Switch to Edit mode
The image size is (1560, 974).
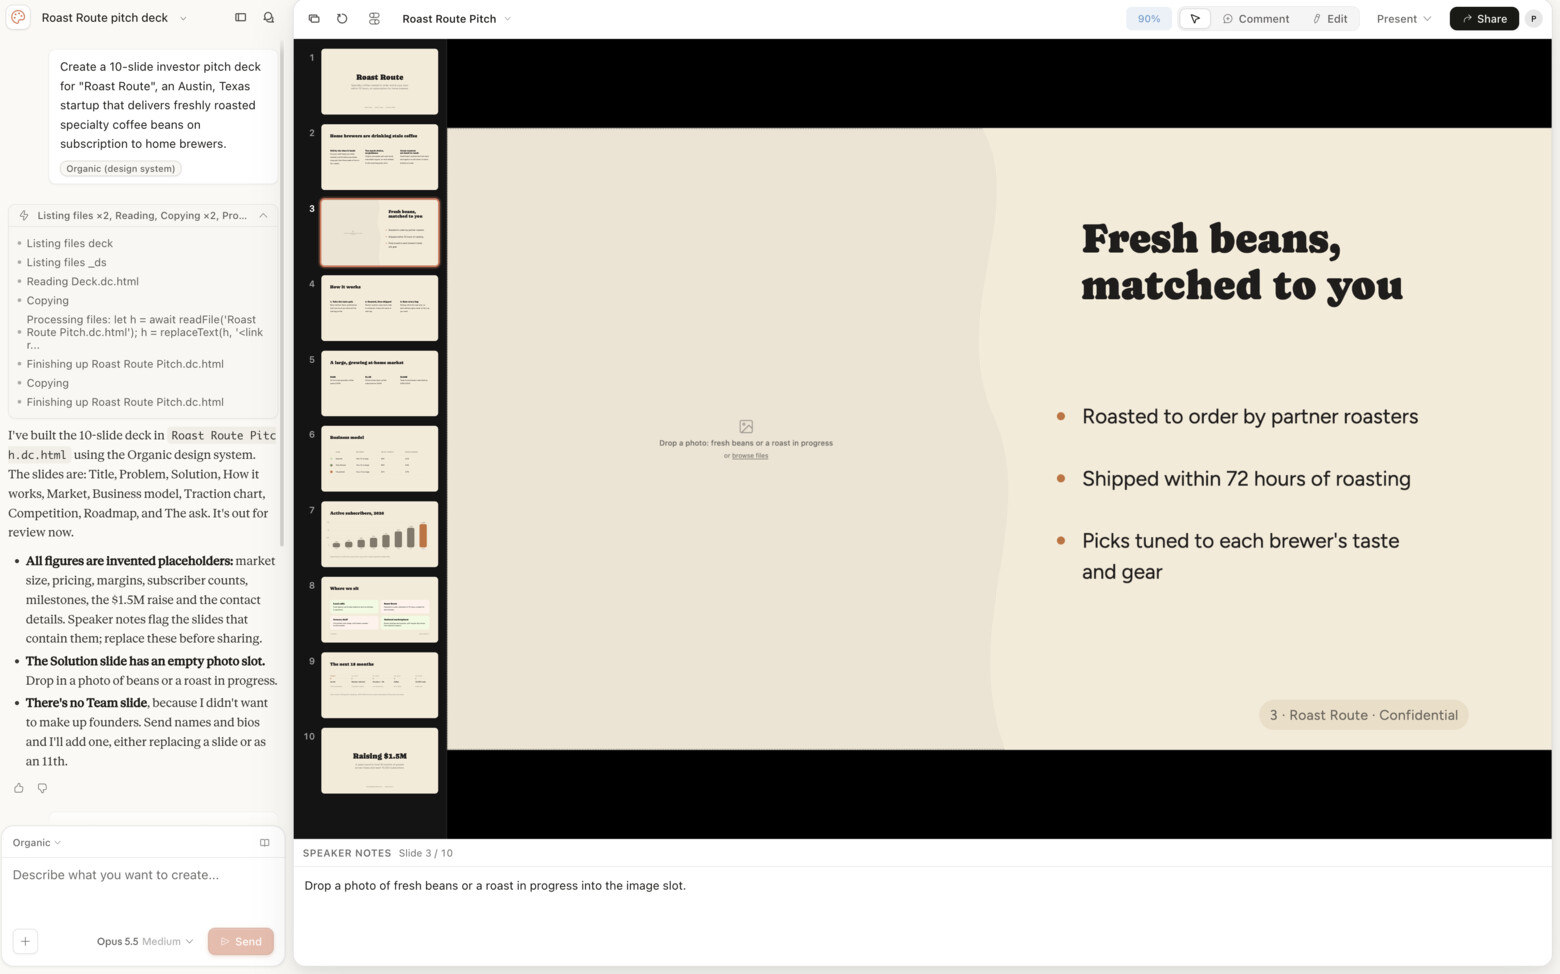1330,18
